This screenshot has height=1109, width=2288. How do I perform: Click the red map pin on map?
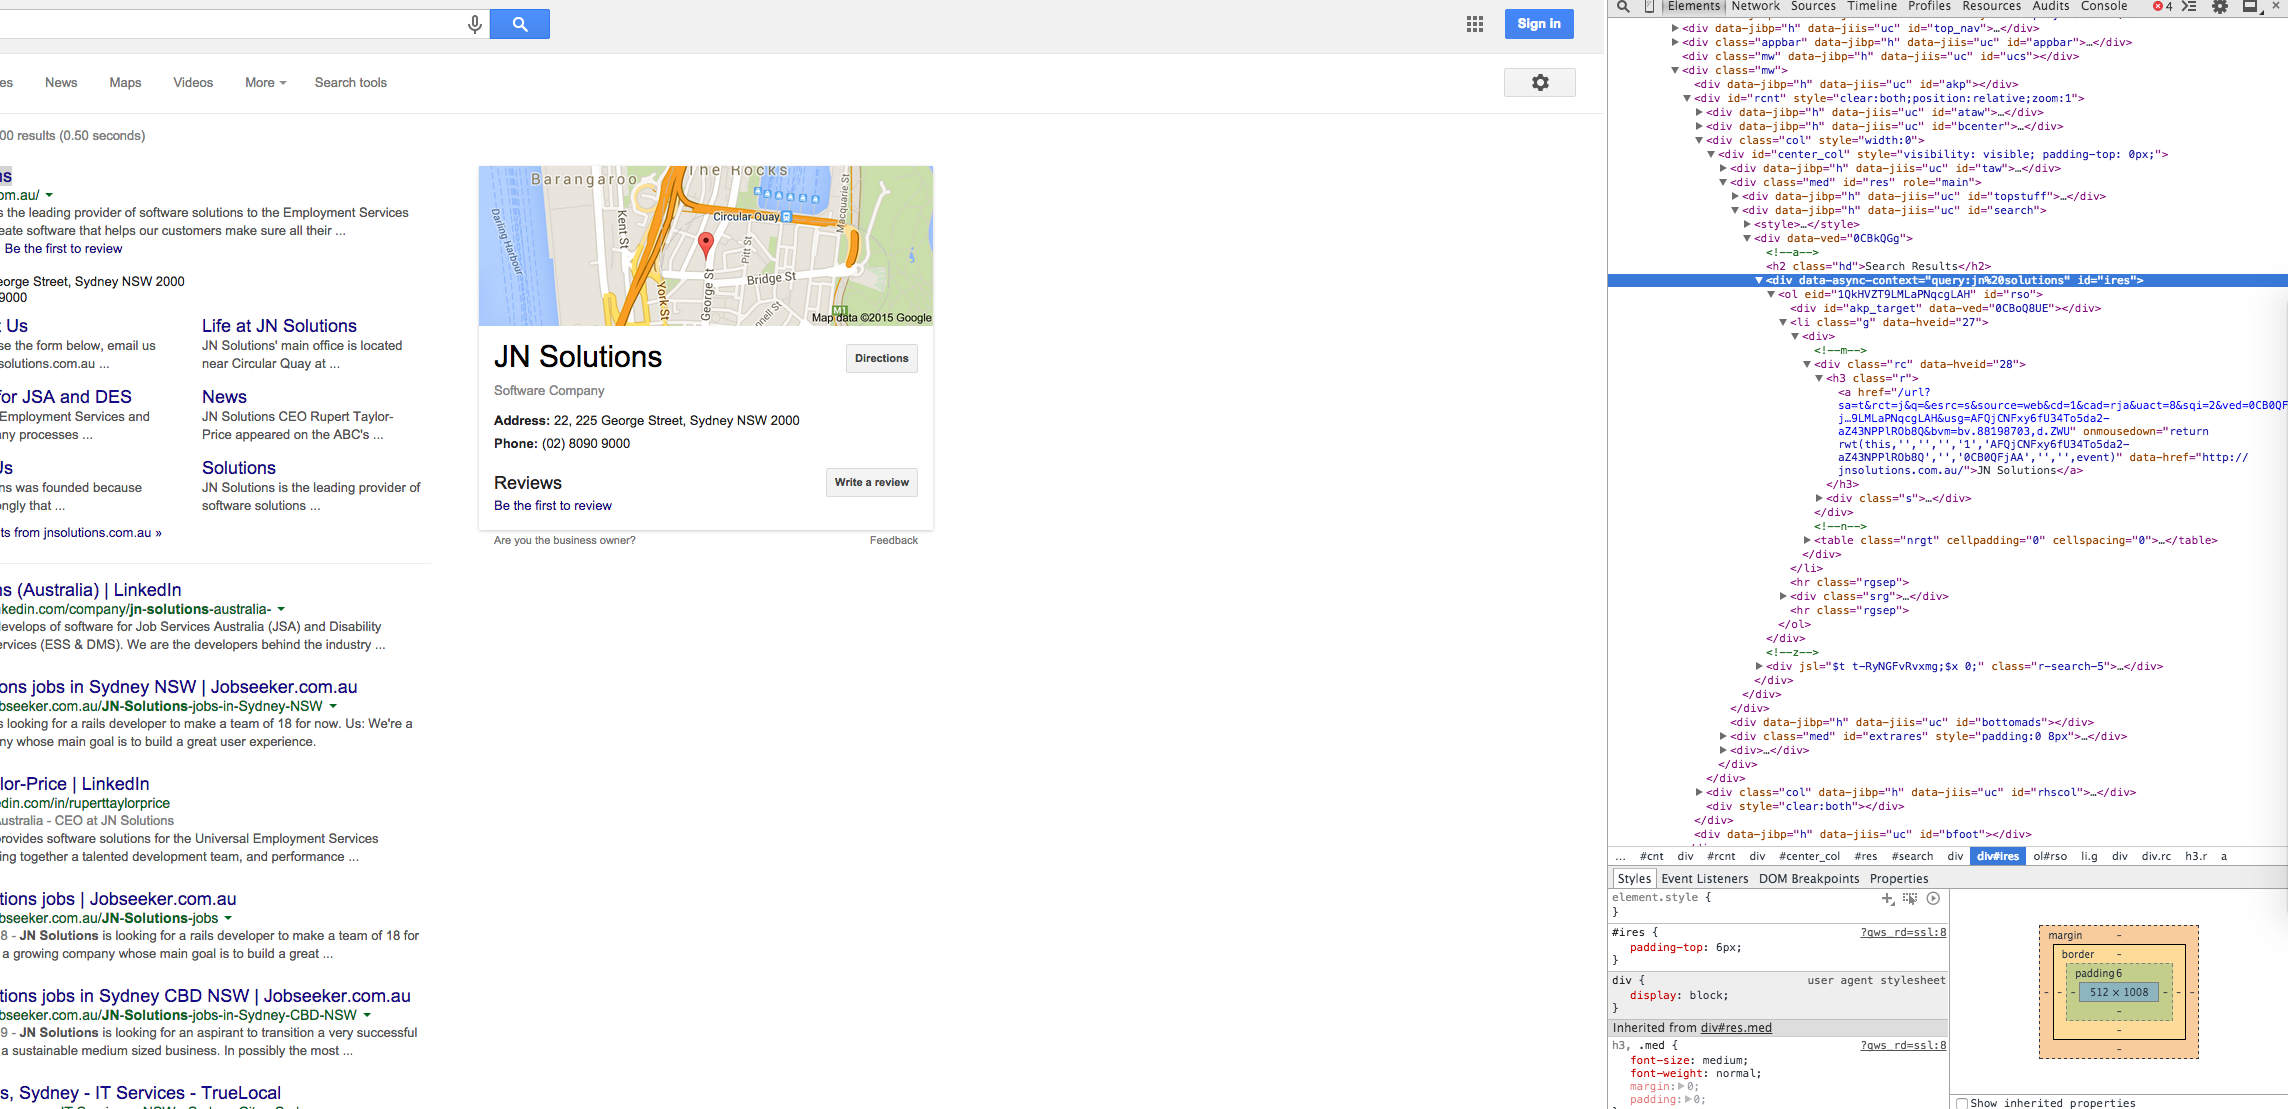pyautogui.click(x=706, y=243)
